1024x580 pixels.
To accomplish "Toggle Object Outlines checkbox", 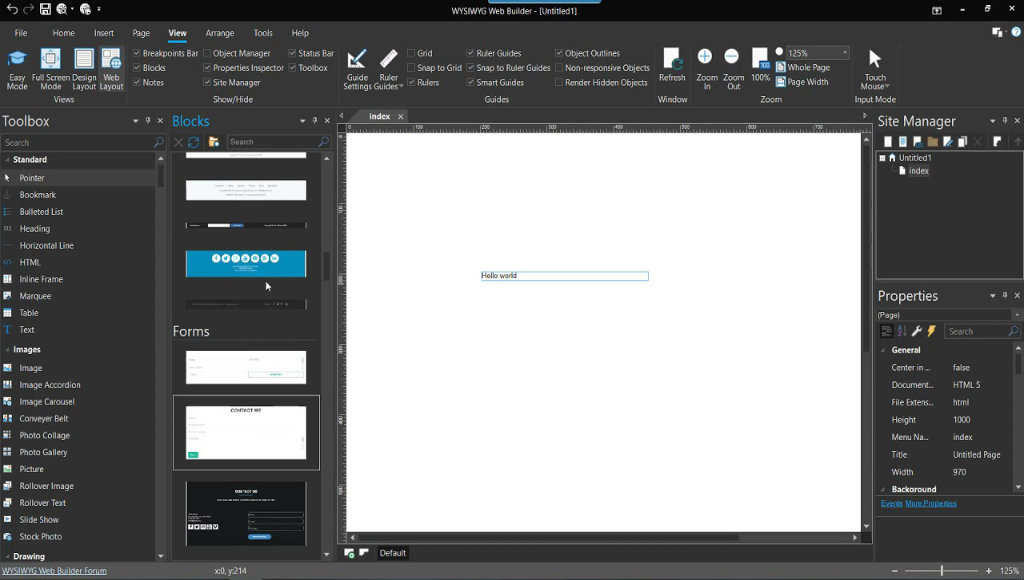I will 559,53.
